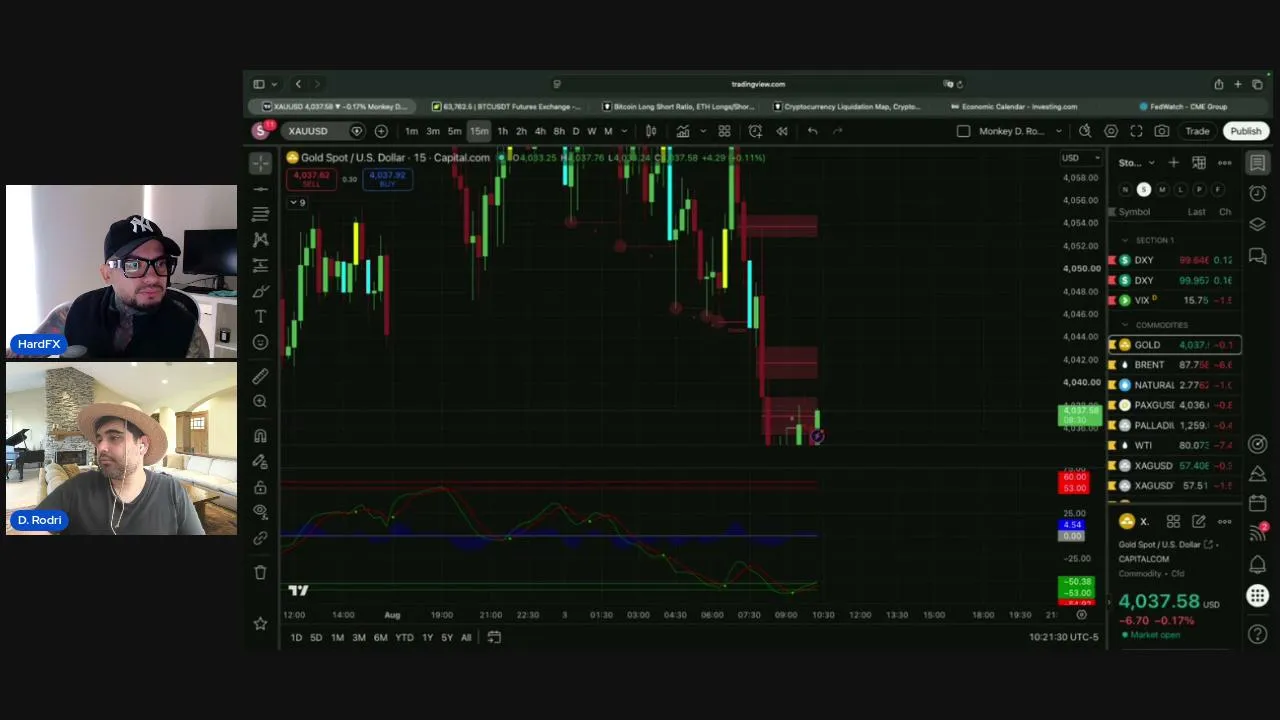The image size is (1280, 720).
Task: Create an alert from top toolbar
Action: pyautogui.click(x=755, y=131)
